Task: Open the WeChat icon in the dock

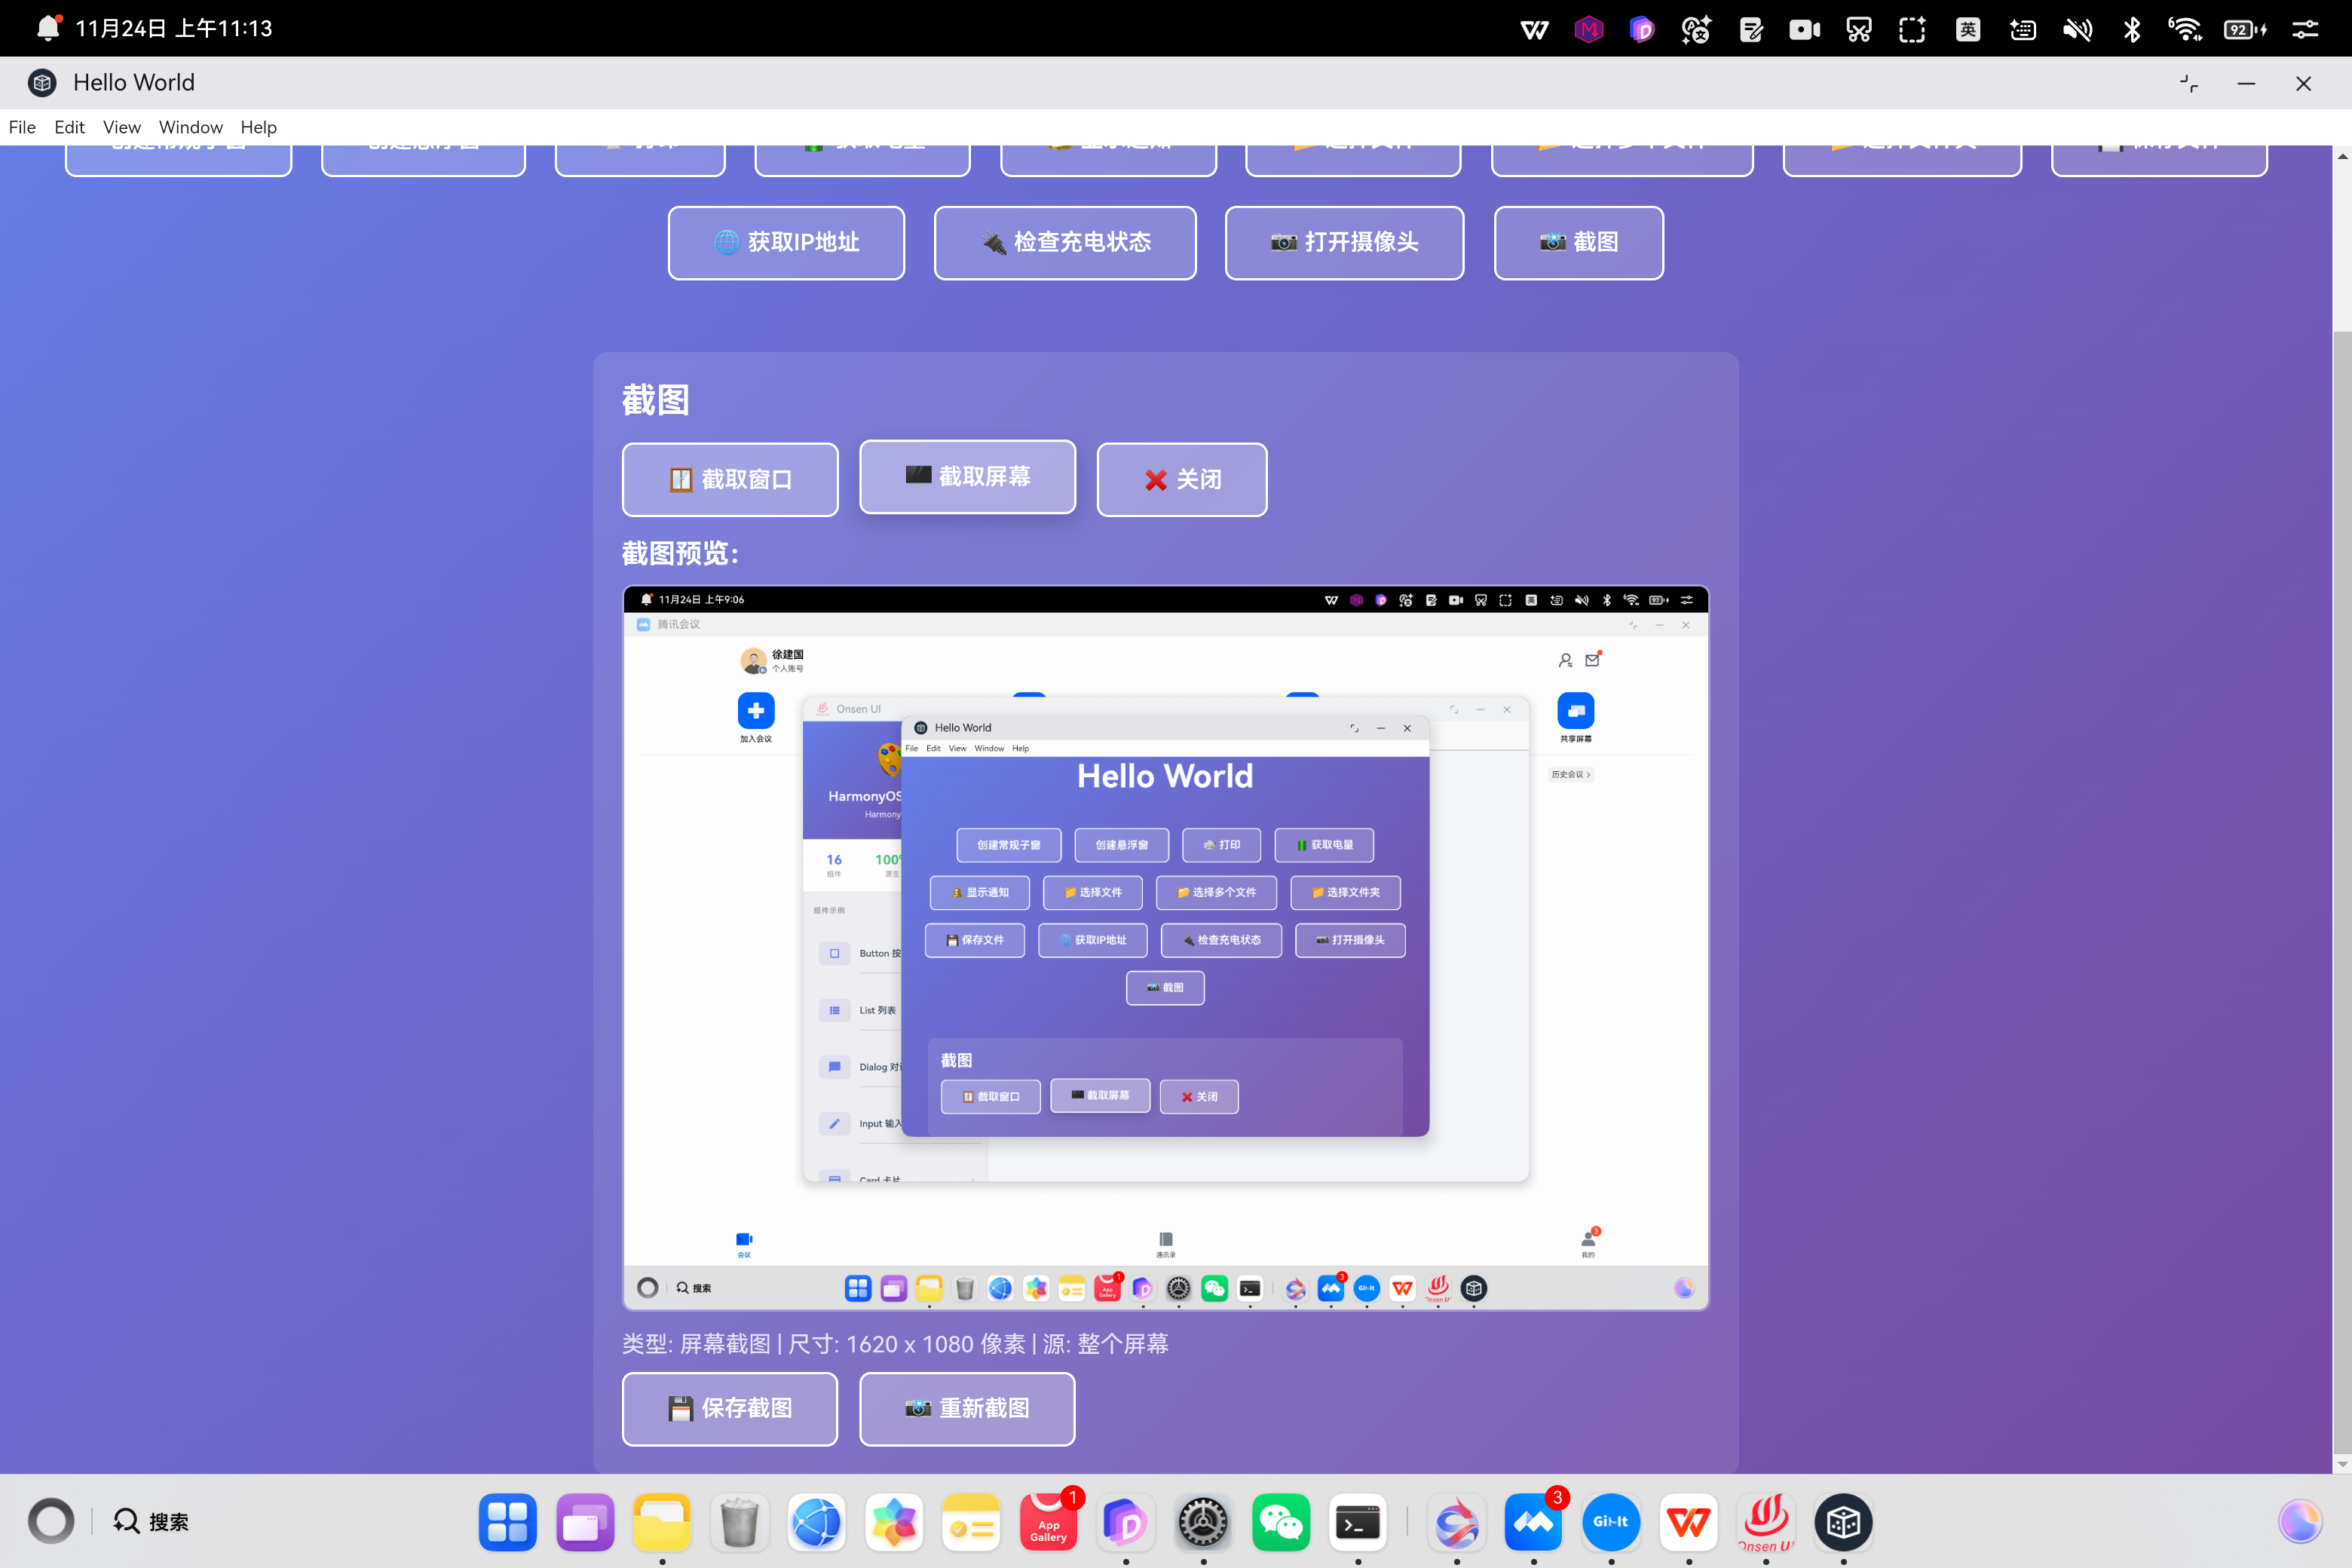Action: click(x=1280, y=1522)
